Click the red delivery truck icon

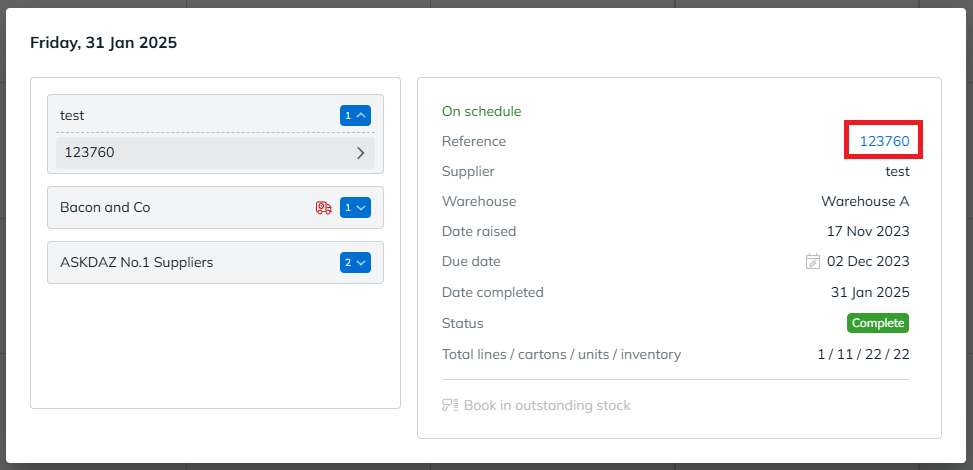323,208
